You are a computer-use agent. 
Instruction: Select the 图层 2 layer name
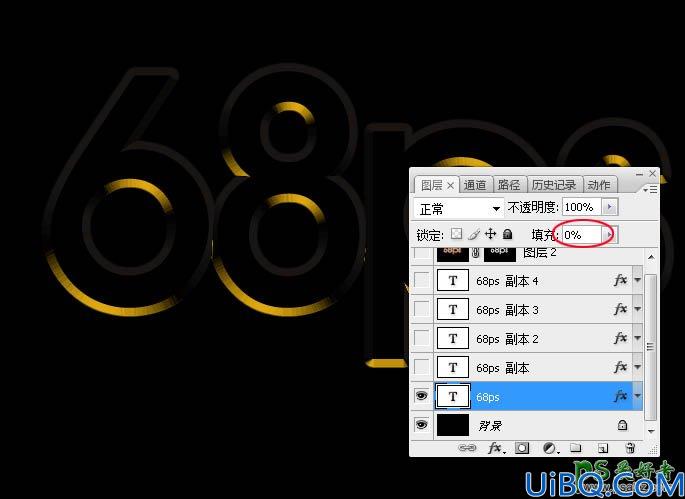coord(540,253)
